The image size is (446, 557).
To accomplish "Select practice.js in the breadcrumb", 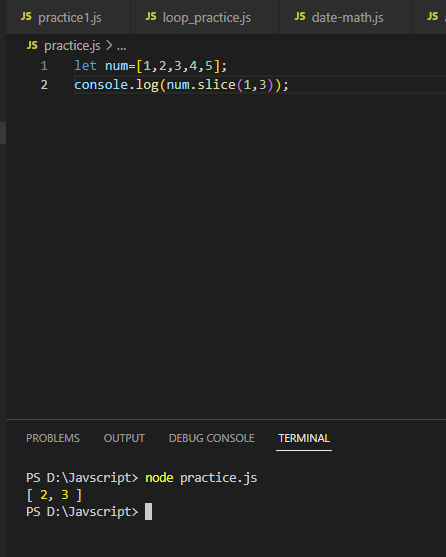I will click(x=72, y=46).
